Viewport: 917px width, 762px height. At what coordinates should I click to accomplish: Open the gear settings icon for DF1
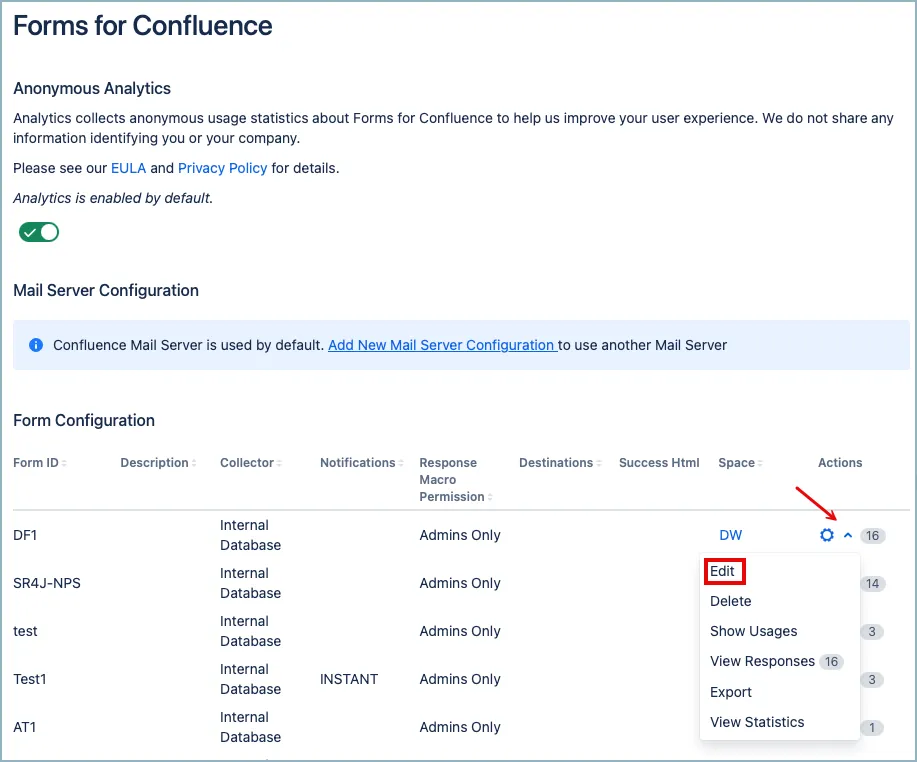point(826,535)
